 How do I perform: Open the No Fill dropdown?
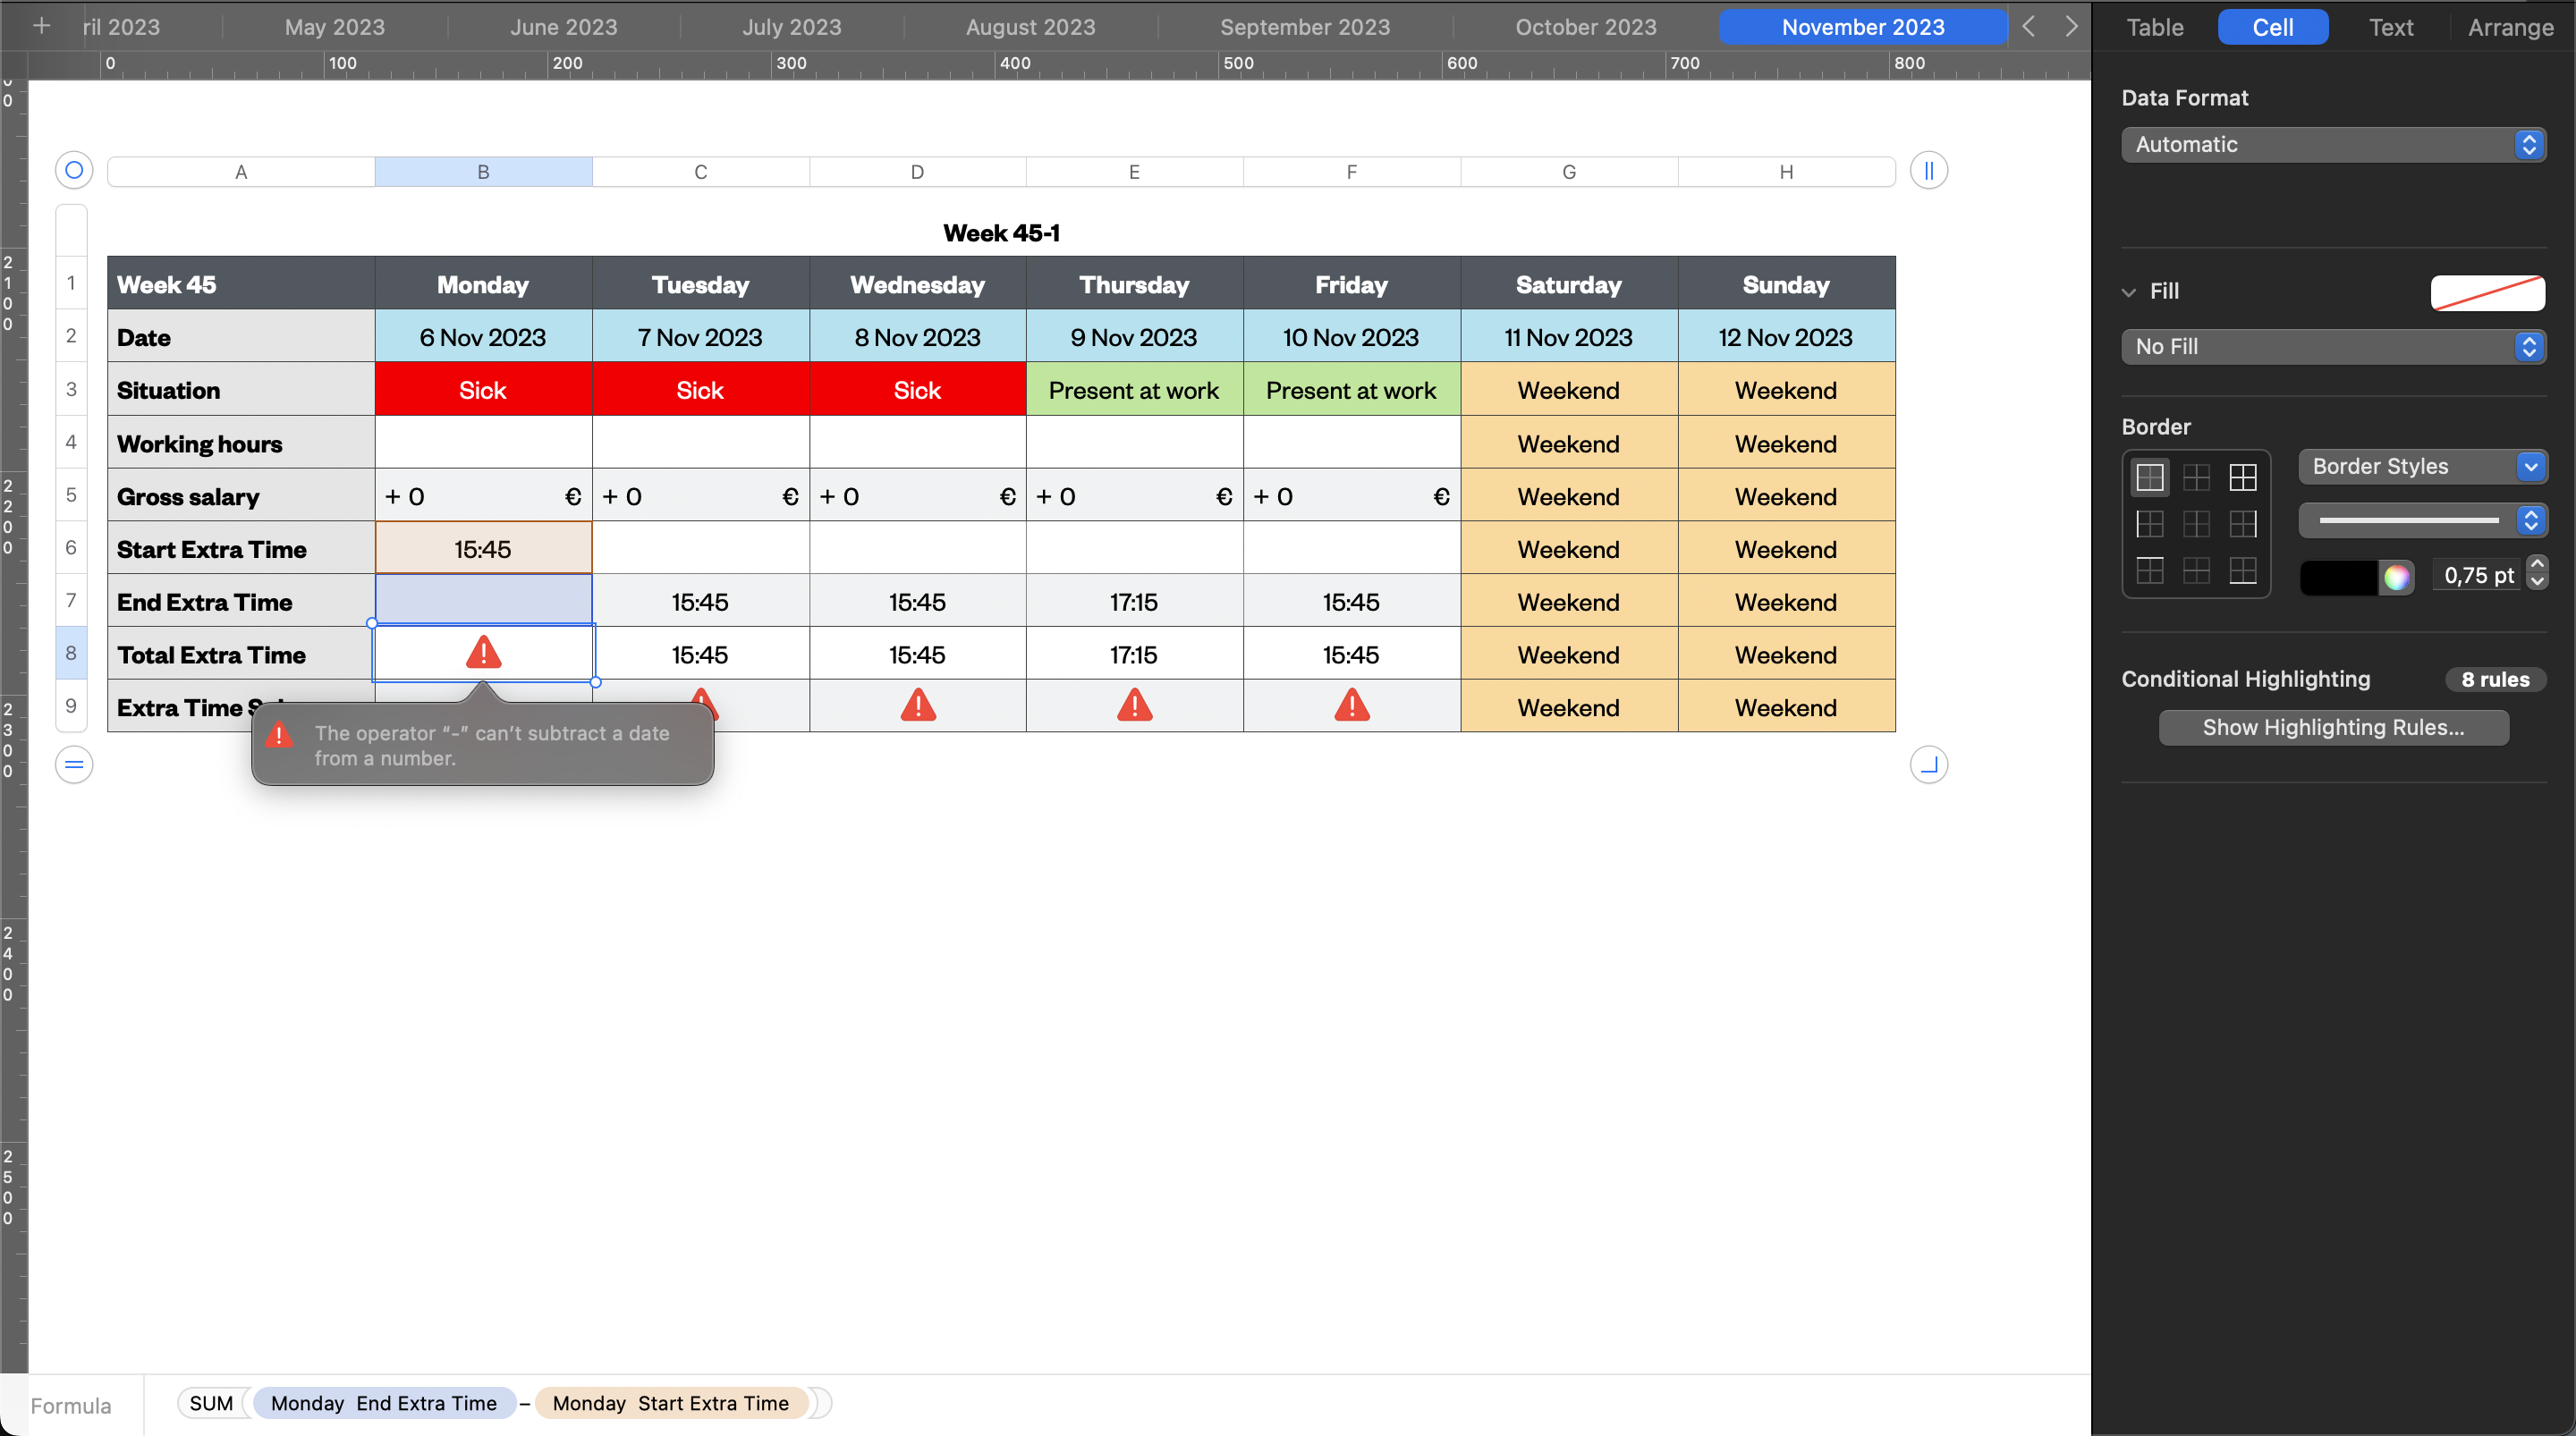pos(2333,347)
